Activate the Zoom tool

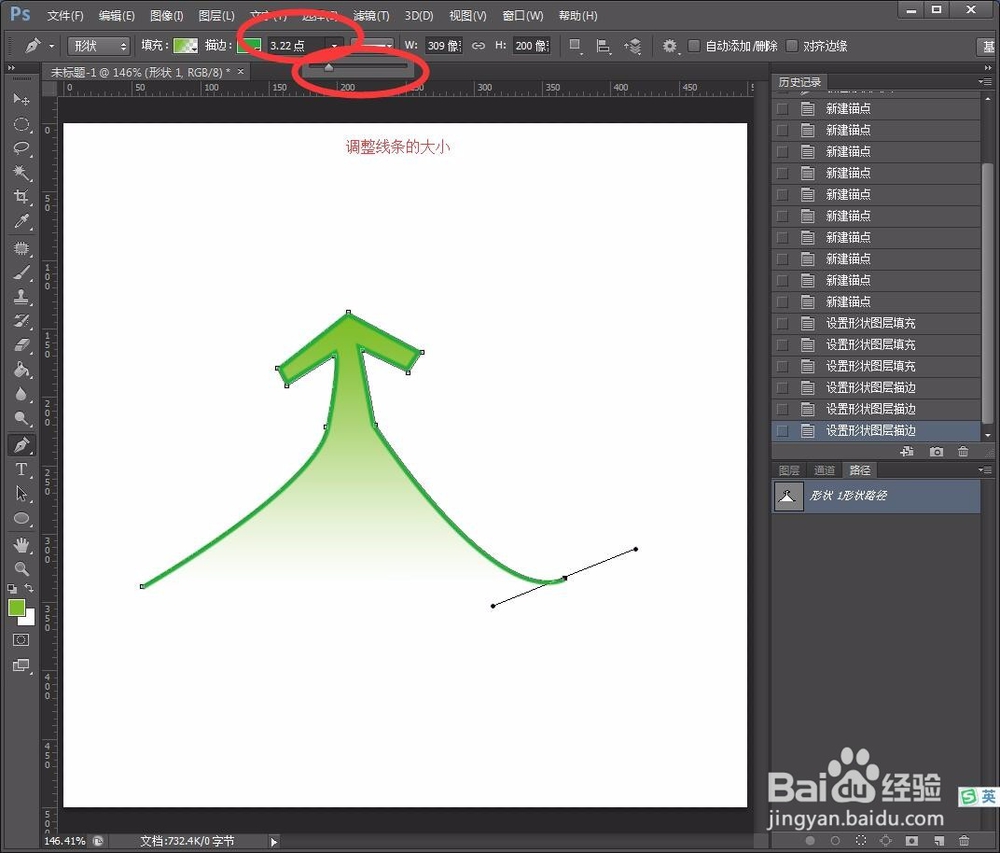pyautogui.click(x=22, y=568)
